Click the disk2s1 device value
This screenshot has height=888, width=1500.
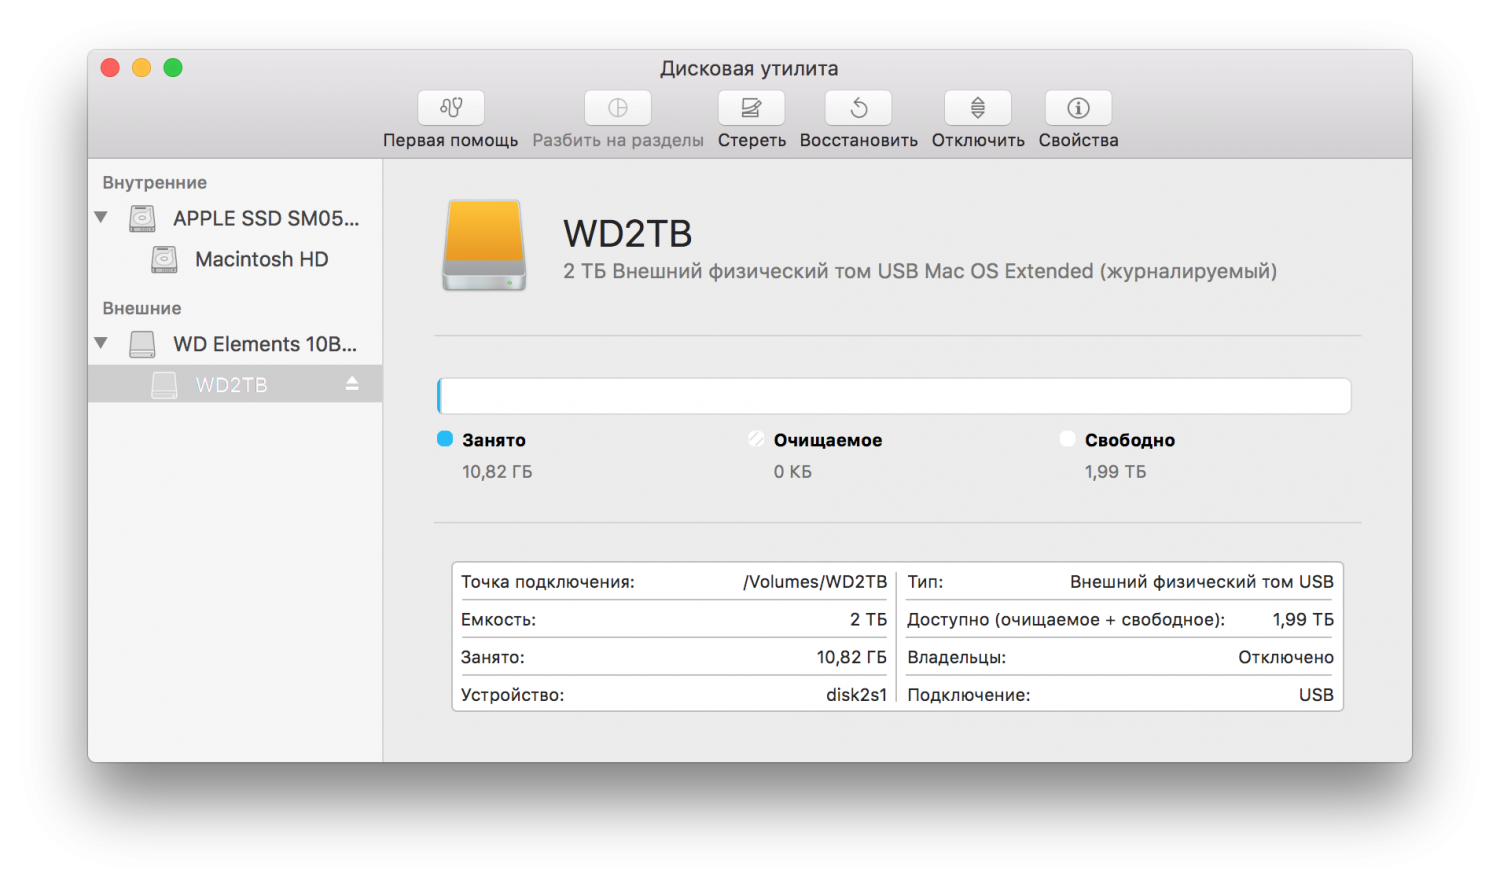coord(856,695)
